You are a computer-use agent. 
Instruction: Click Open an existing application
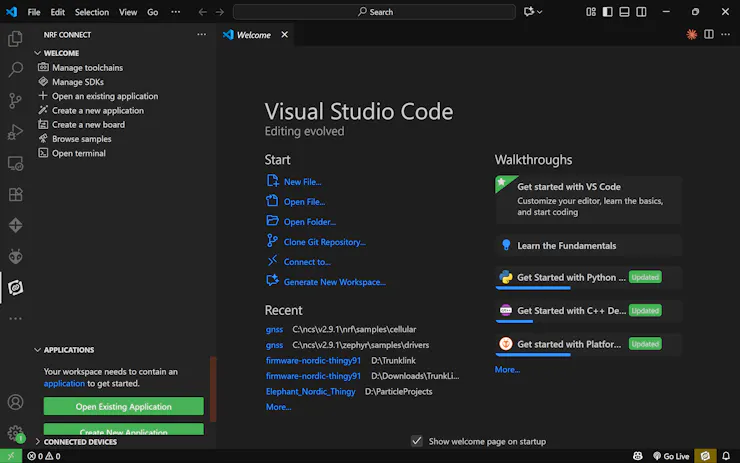(105, 96)
